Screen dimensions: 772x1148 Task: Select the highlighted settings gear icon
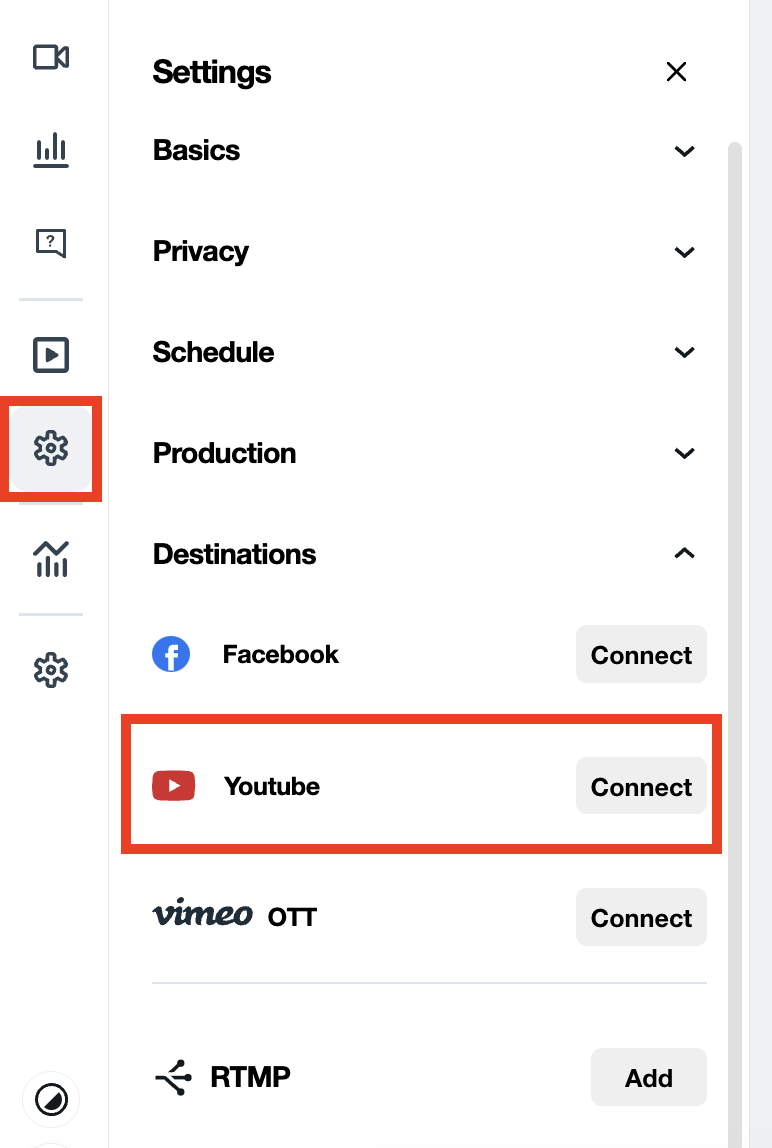click(x=51, y=449)
